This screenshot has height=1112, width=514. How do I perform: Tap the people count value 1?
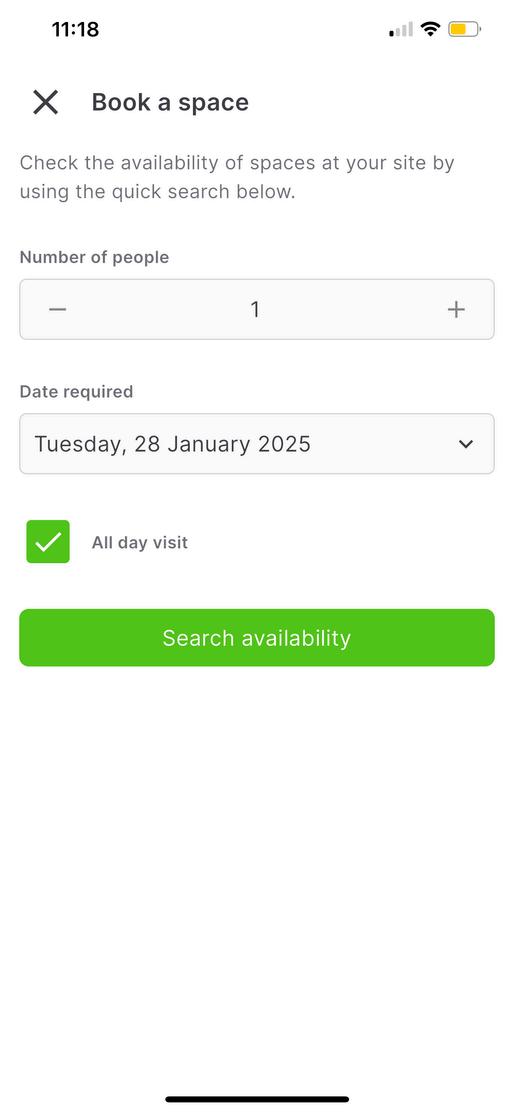tap(255, 309)
